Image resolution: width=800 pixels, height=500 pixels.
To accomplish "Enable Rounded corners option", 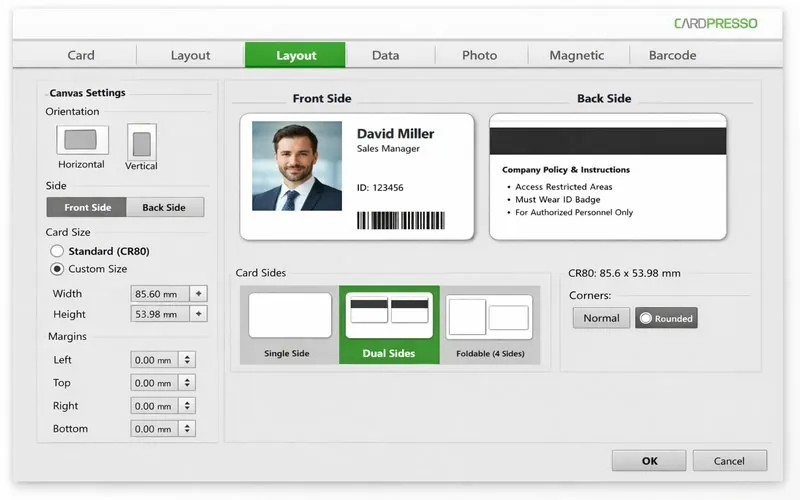I will pos(666,318).
